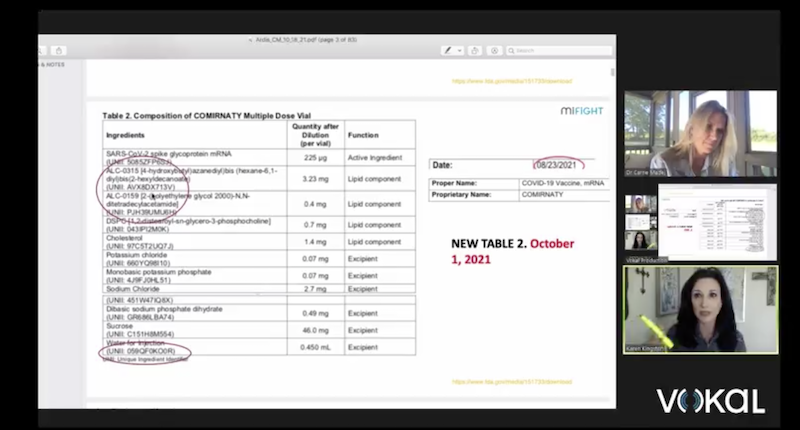800x430 pixels.
Task: Click the '1.4 mg' quantity cell
Action: tap(315, 242)
